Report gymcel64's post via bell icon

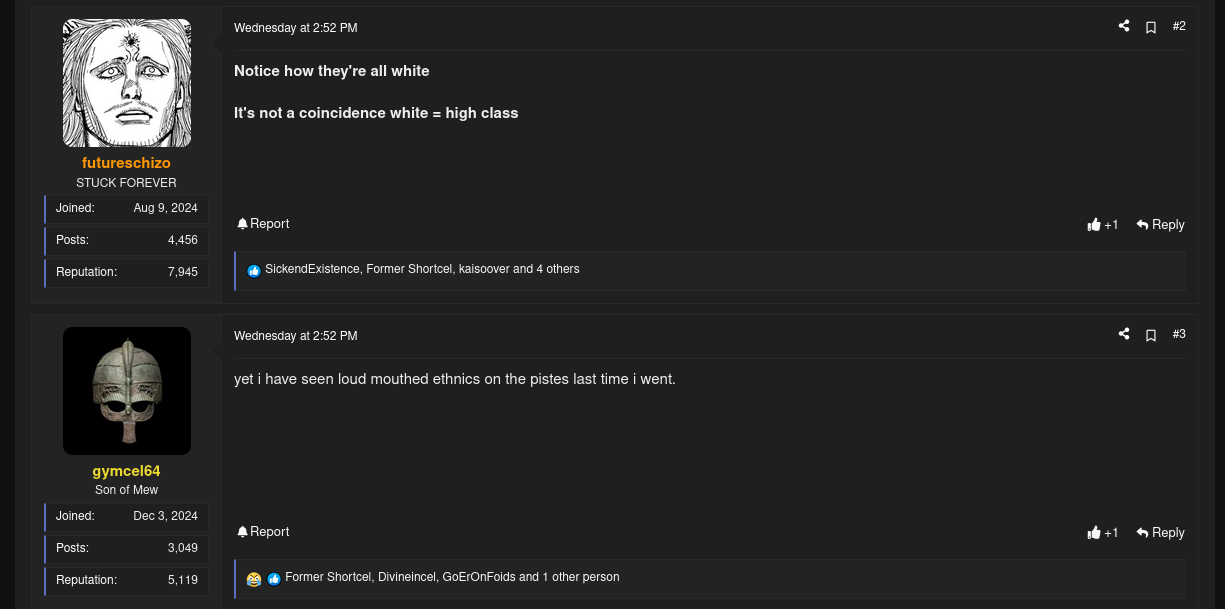(x=263, y=532)
